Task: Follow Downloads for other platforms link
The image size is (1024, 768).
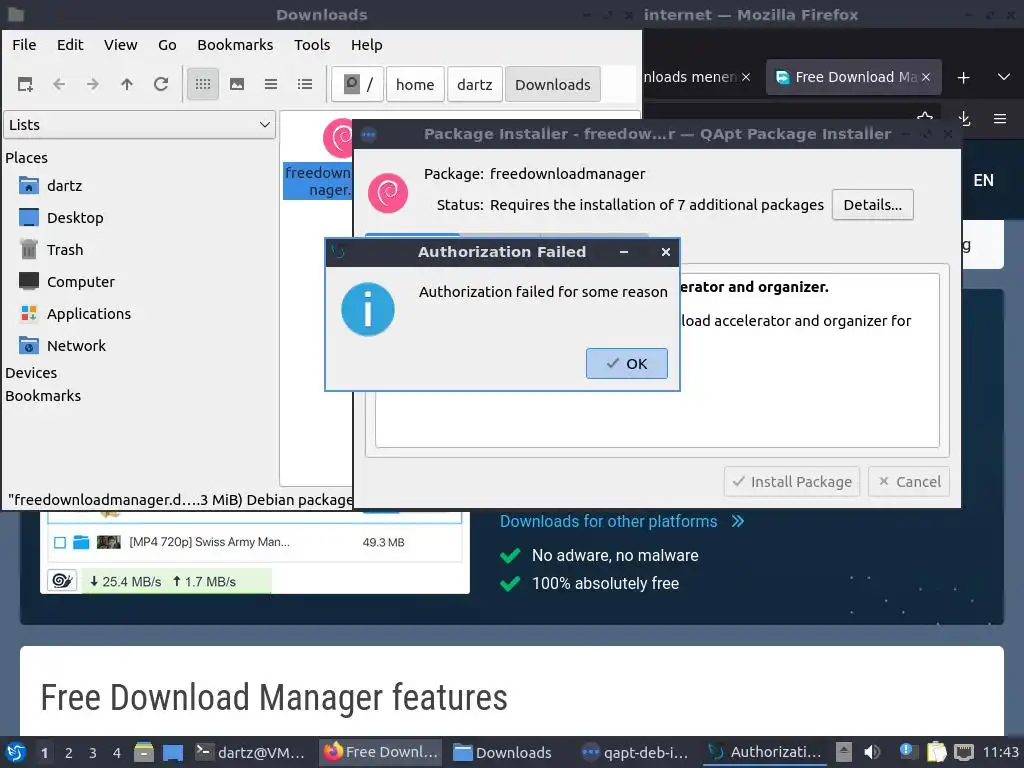Action: tap(622, 521)
